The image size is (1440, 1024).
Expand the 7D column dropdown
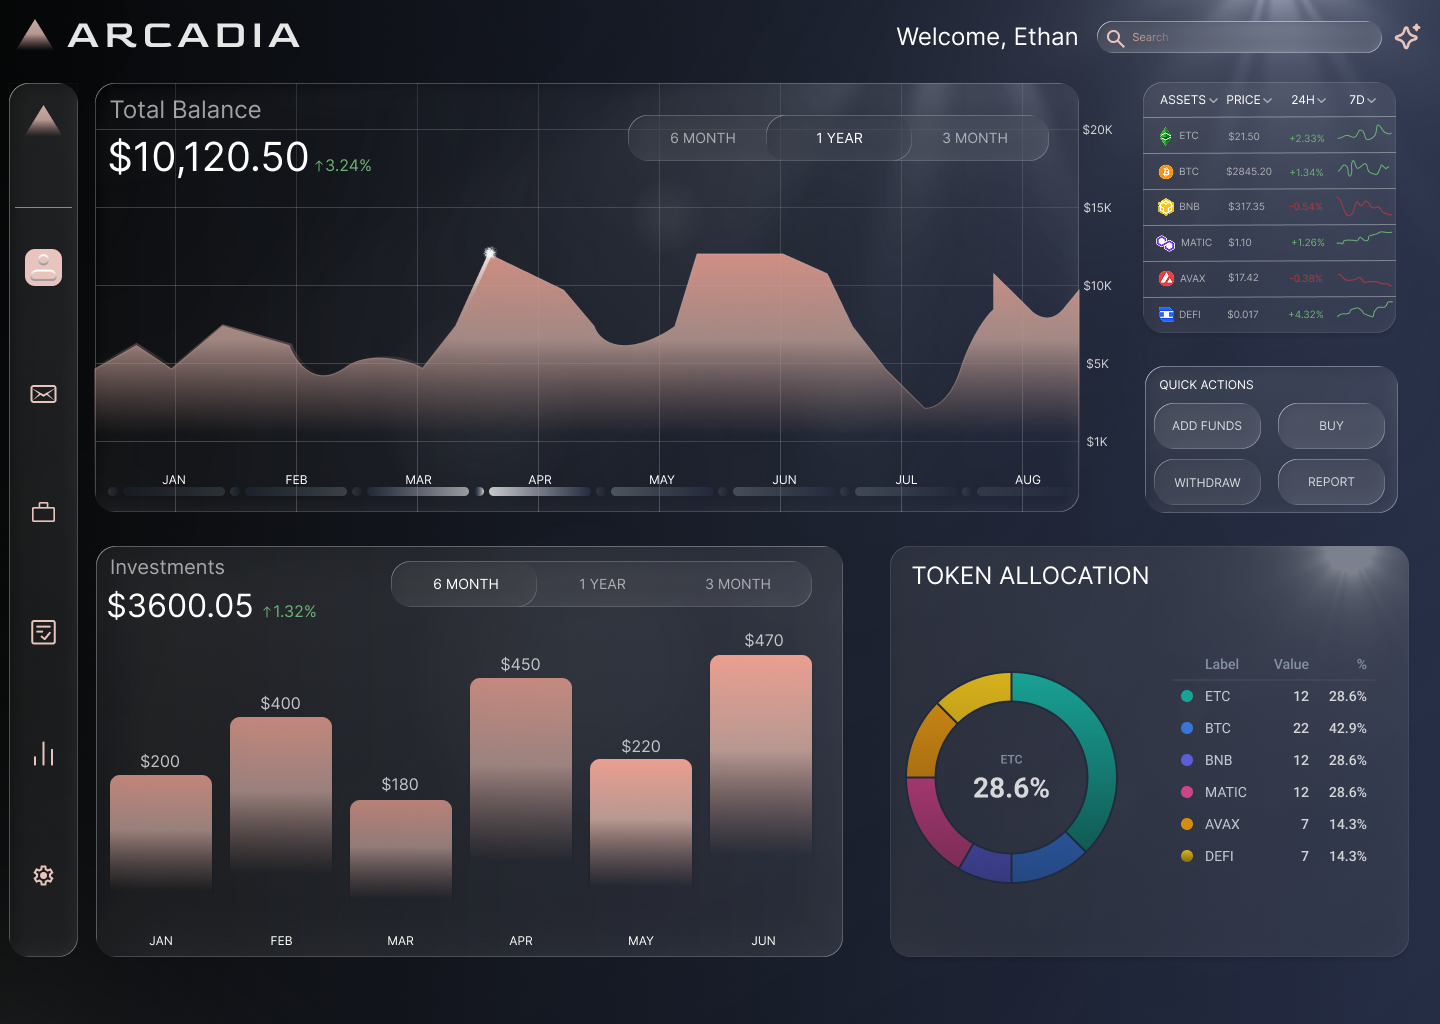pos(1362,100)
